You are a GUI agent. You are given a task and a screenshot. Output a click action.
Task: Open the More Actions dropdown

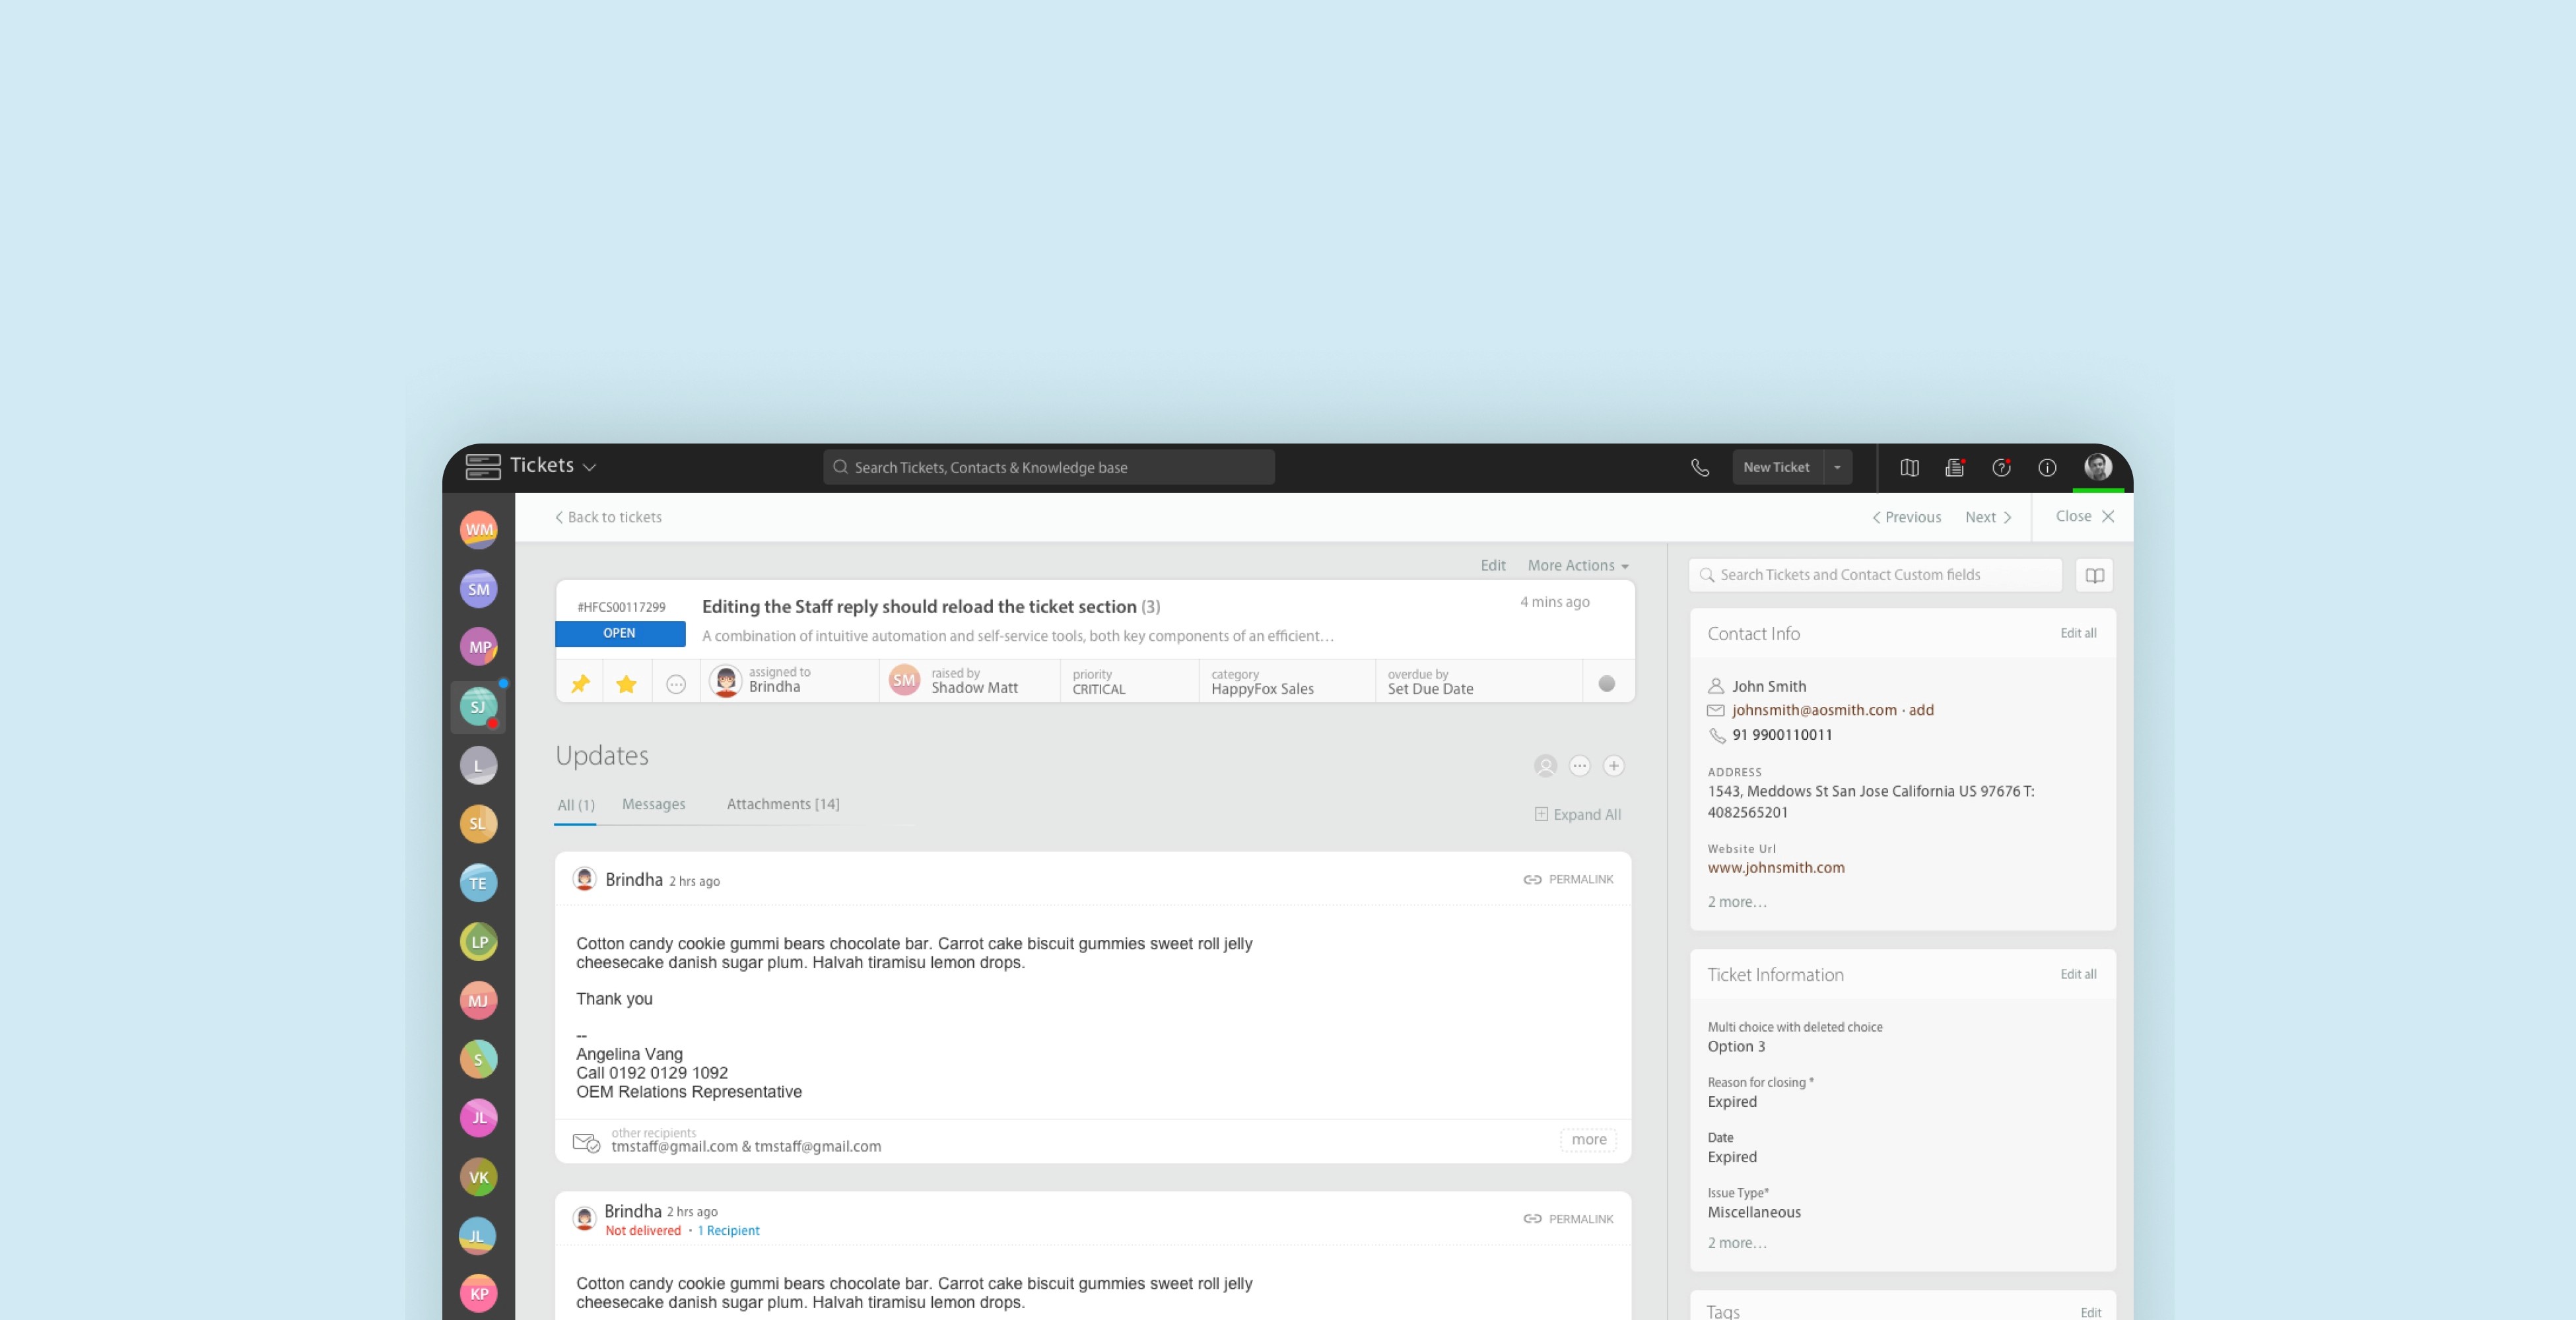pyautogui.click(x=1577, y=566)
